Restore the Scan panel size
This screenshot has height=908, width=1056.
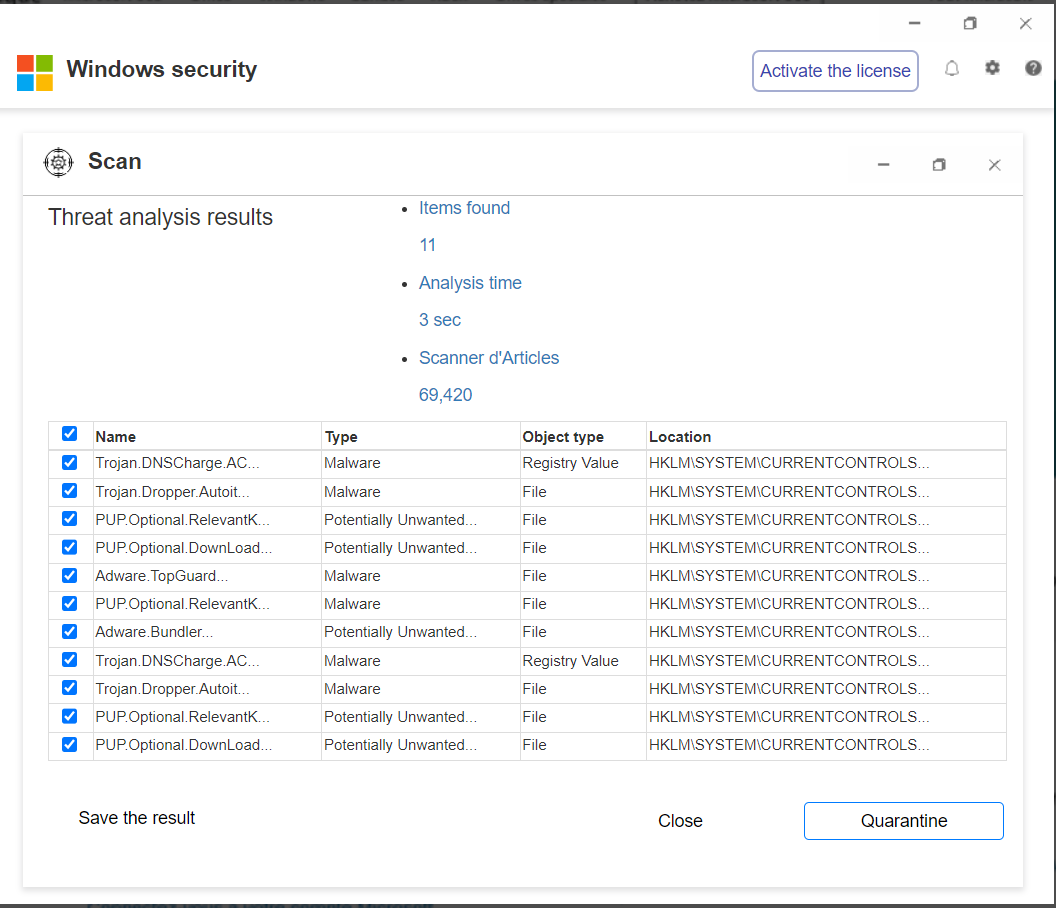[x=938, y=165]
